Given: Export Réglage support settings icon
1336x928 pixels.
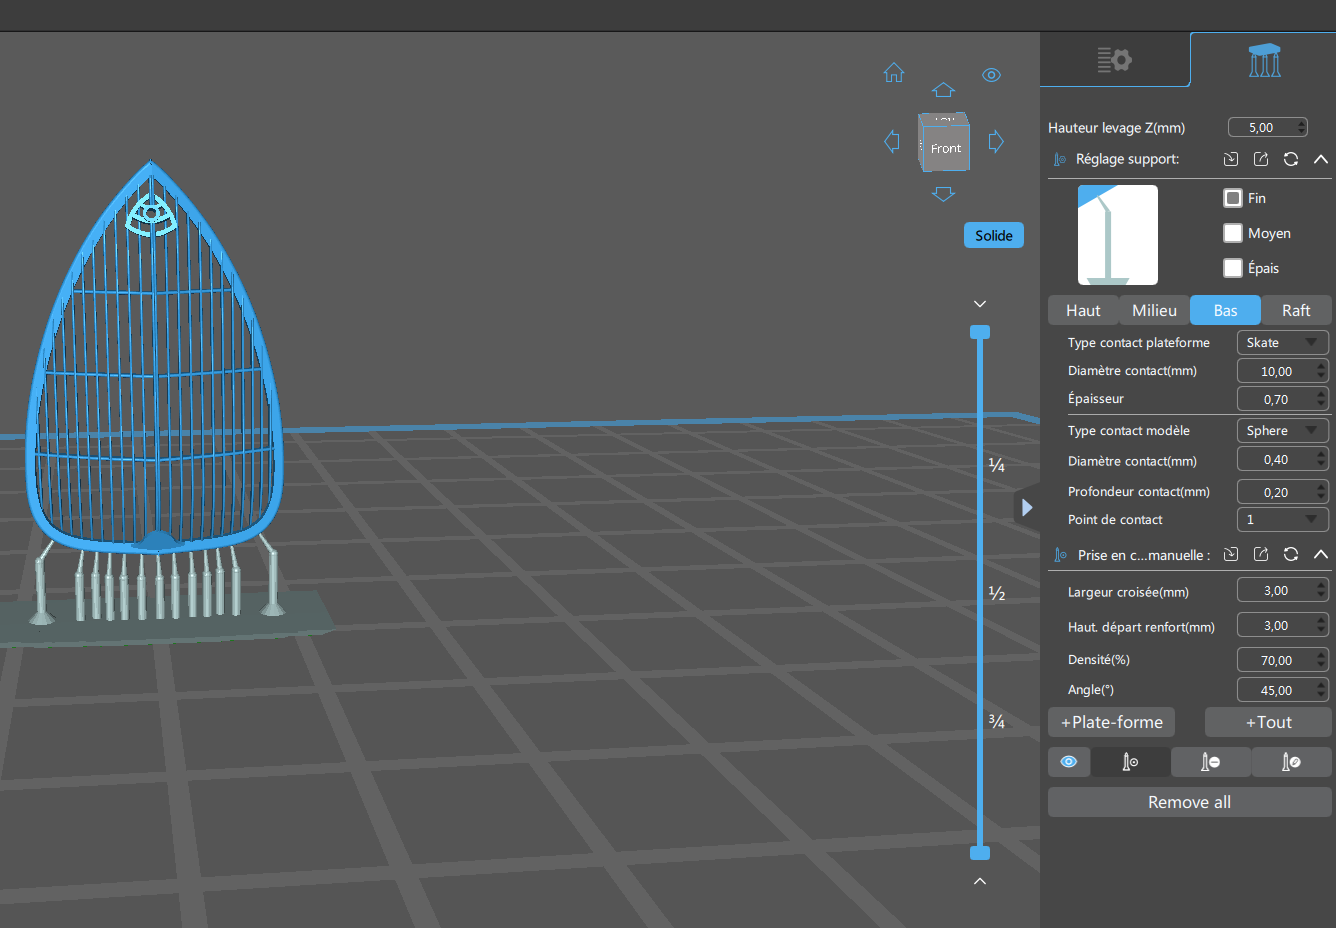Looking at the screenshot, I should pos(1261,159).
